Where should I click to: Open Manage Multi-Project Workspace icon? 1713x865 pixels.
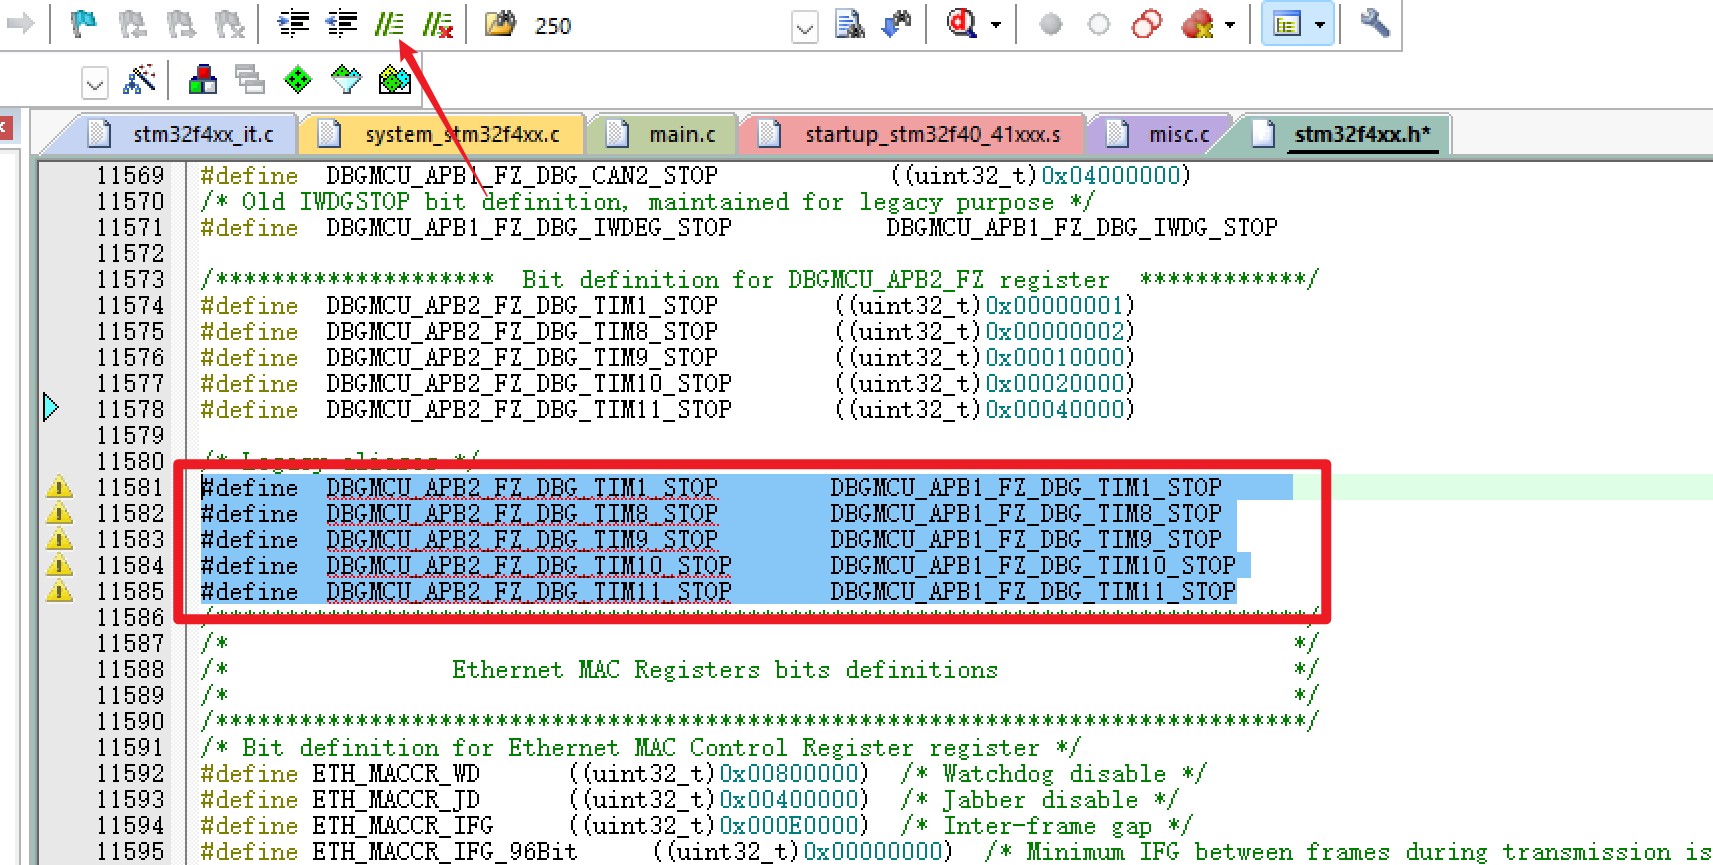(250, 80)
